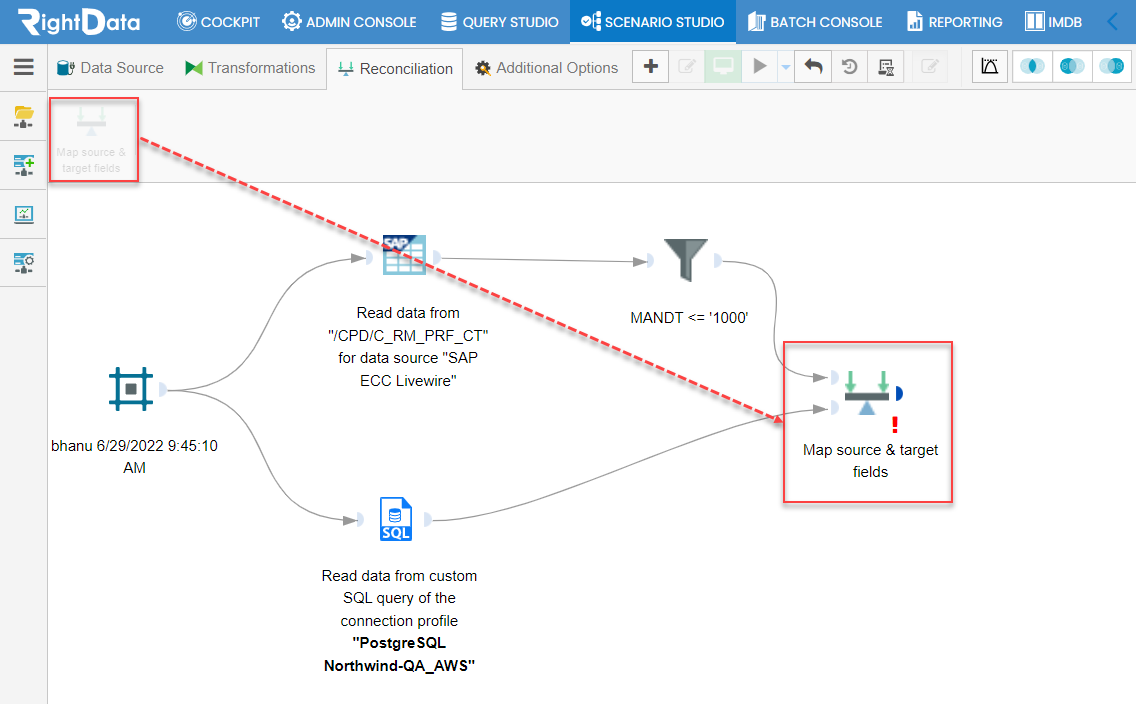Switch to the Data Source tab
Image resolution: width=1136 pixels, height=704 pixels.
click(110, 68)
